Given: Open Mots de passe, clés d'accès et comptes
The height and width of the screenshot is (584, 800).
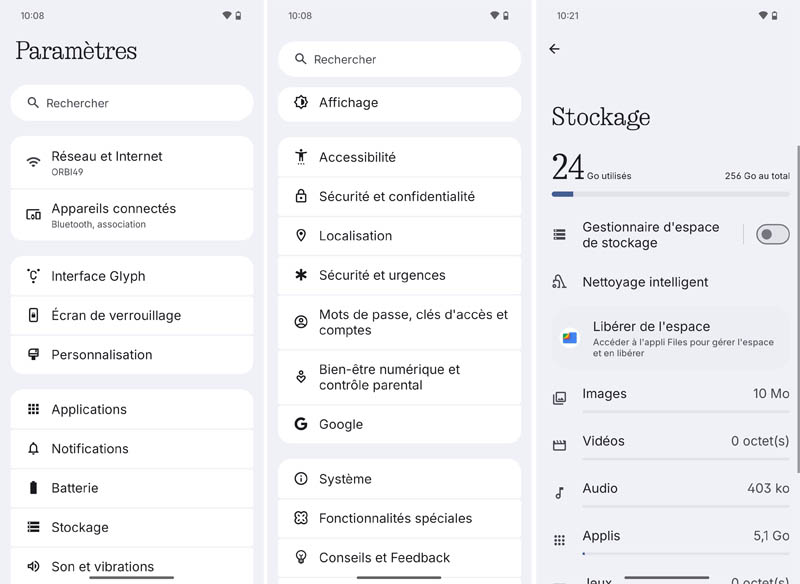Looking at the screenshot, I should [x=399, y=322].
